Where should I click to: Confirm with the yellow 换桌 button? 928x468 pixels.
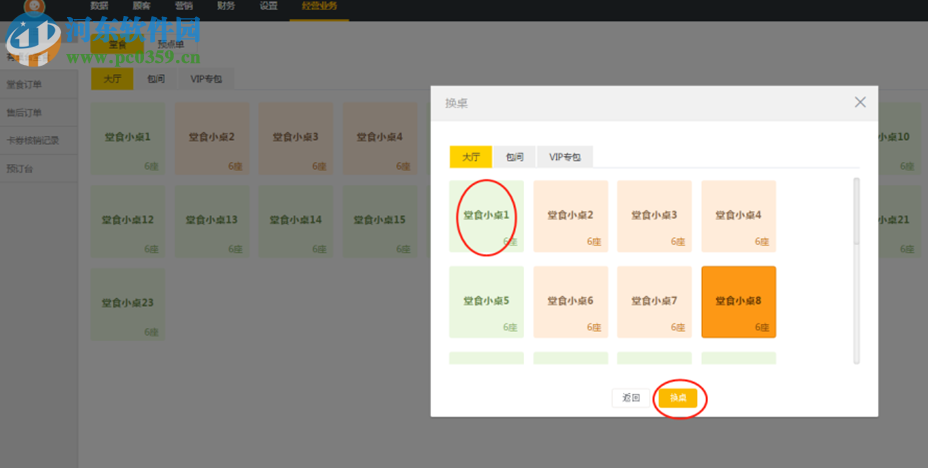click(678, 398)
